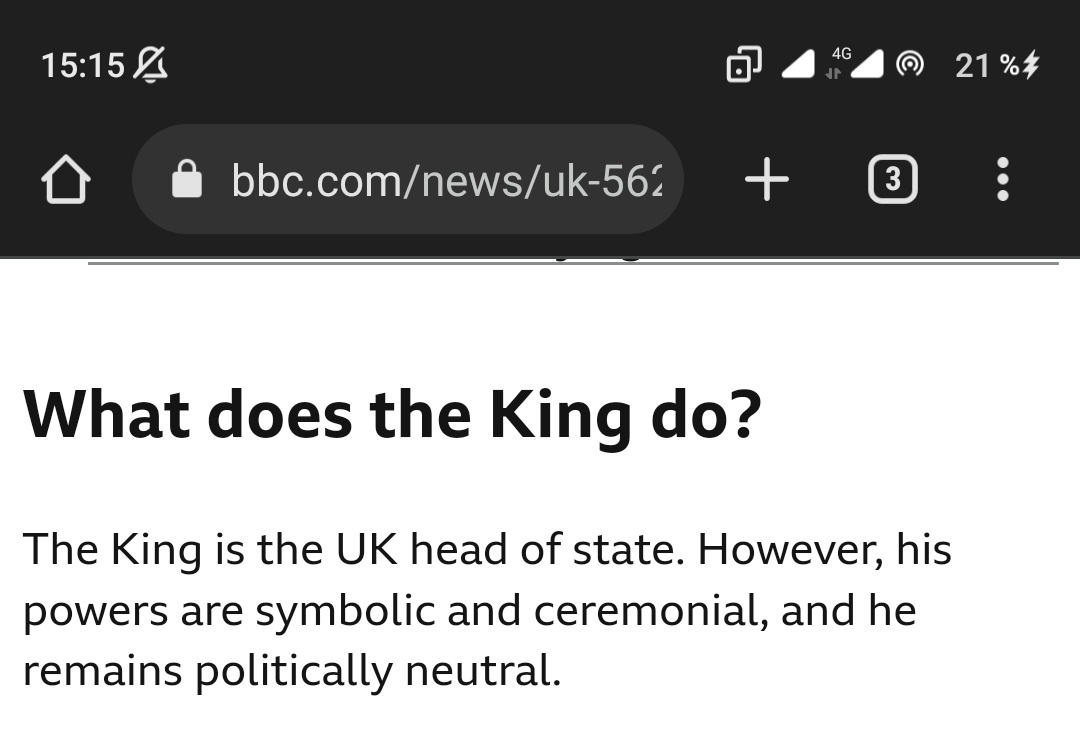Tap the overlapping-squares status icon left of signal
The width and height of the screenshot is (1080, 737).
[x=743, y=65]
